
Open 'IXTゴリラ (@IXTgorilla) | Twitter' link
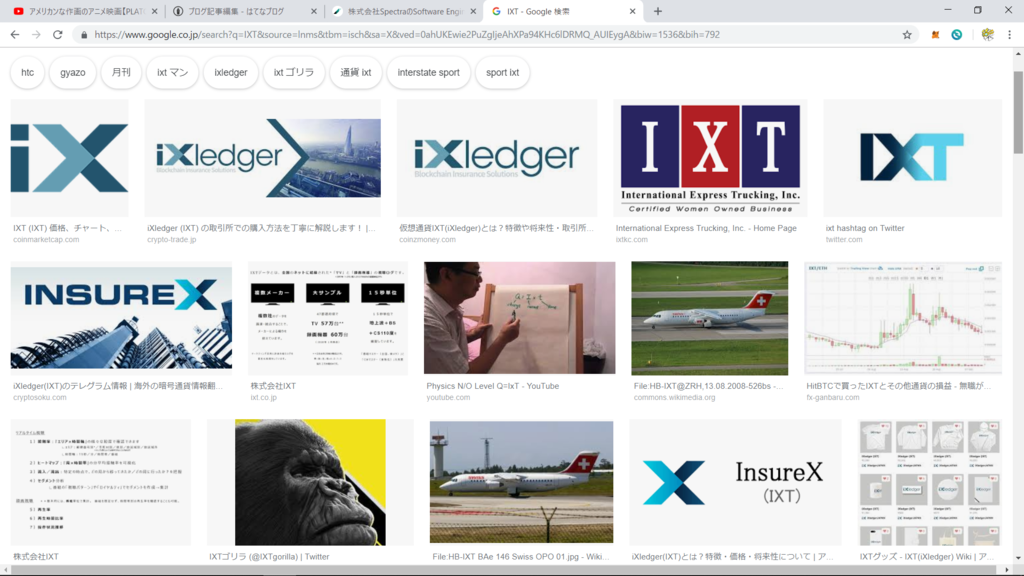[269, 556]
